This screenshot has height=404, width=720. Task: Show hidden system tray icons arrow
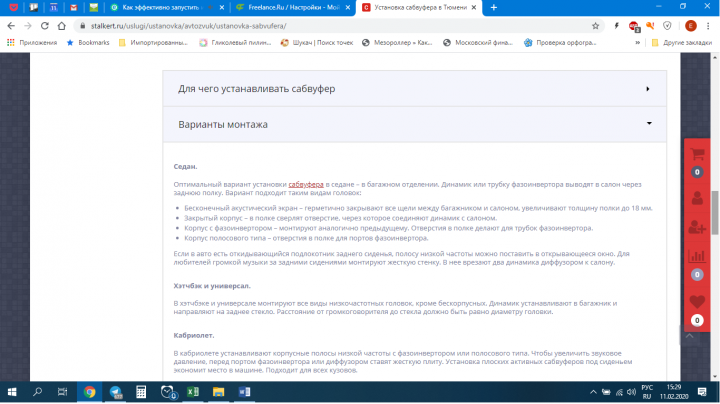pyautogui.click(x=593, y=392)
